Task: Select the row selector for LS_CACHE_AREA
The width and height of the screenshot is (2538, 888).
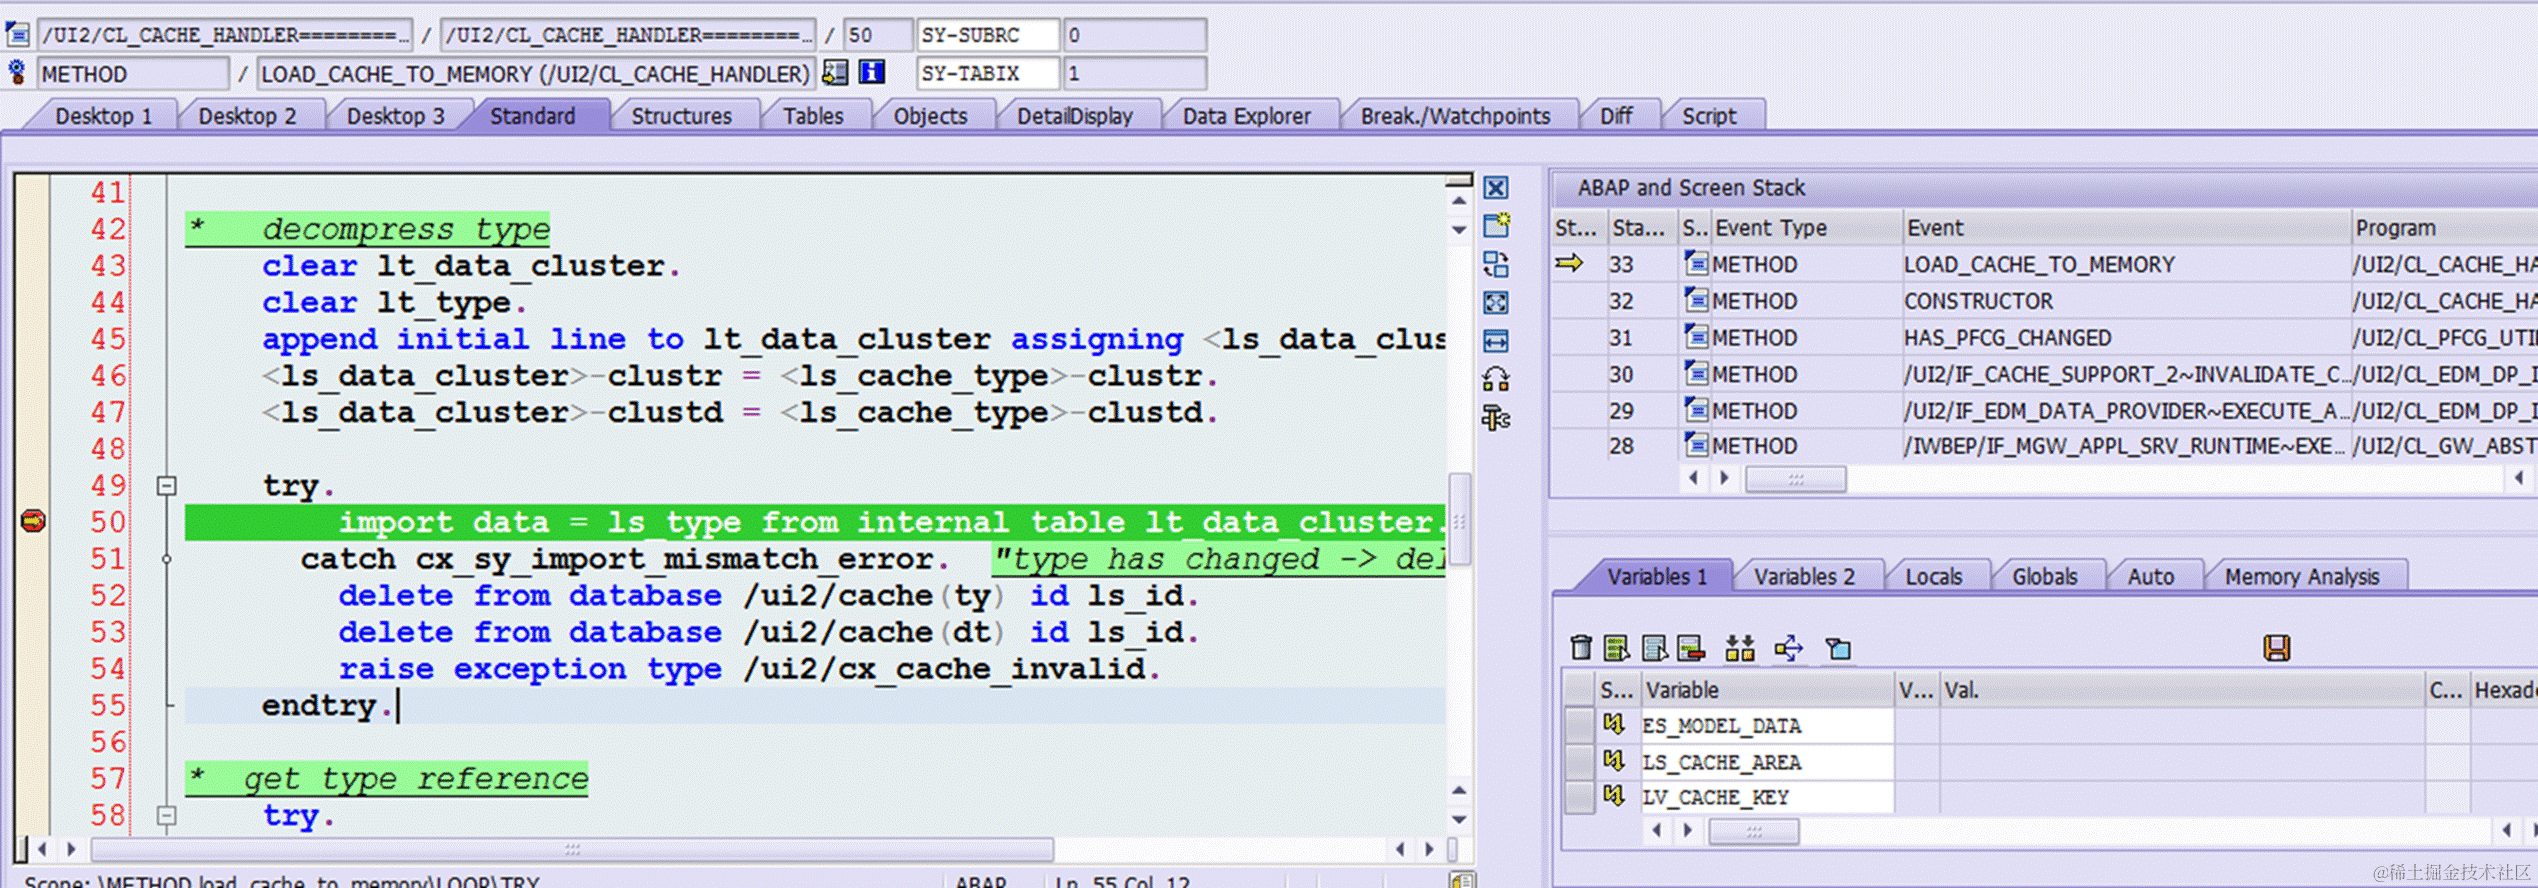Action: (1579, 761)
